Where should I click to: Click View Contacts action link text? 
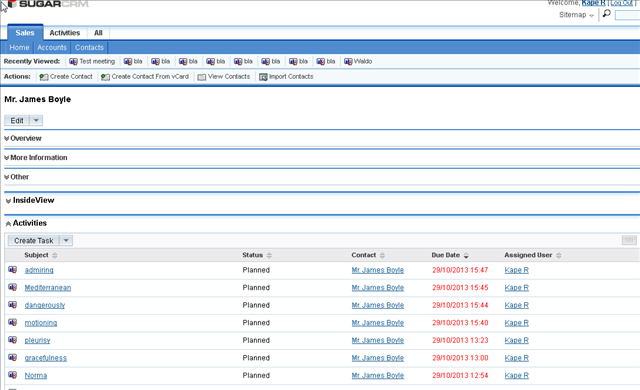pos(229,77)
